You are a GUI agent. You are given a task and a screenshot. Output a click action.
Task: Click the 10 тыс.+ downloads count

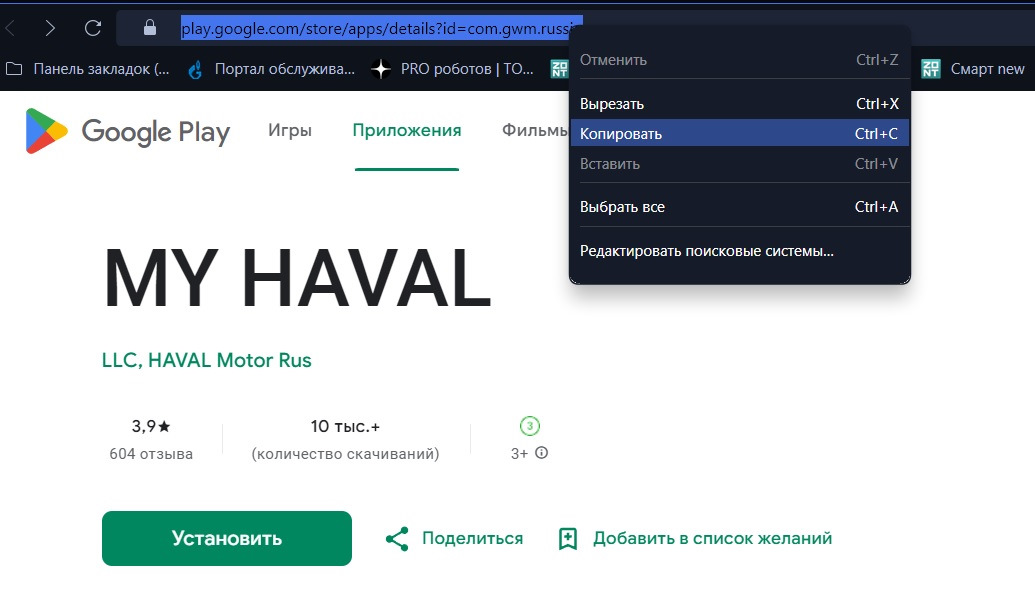[x=345, y=426]
